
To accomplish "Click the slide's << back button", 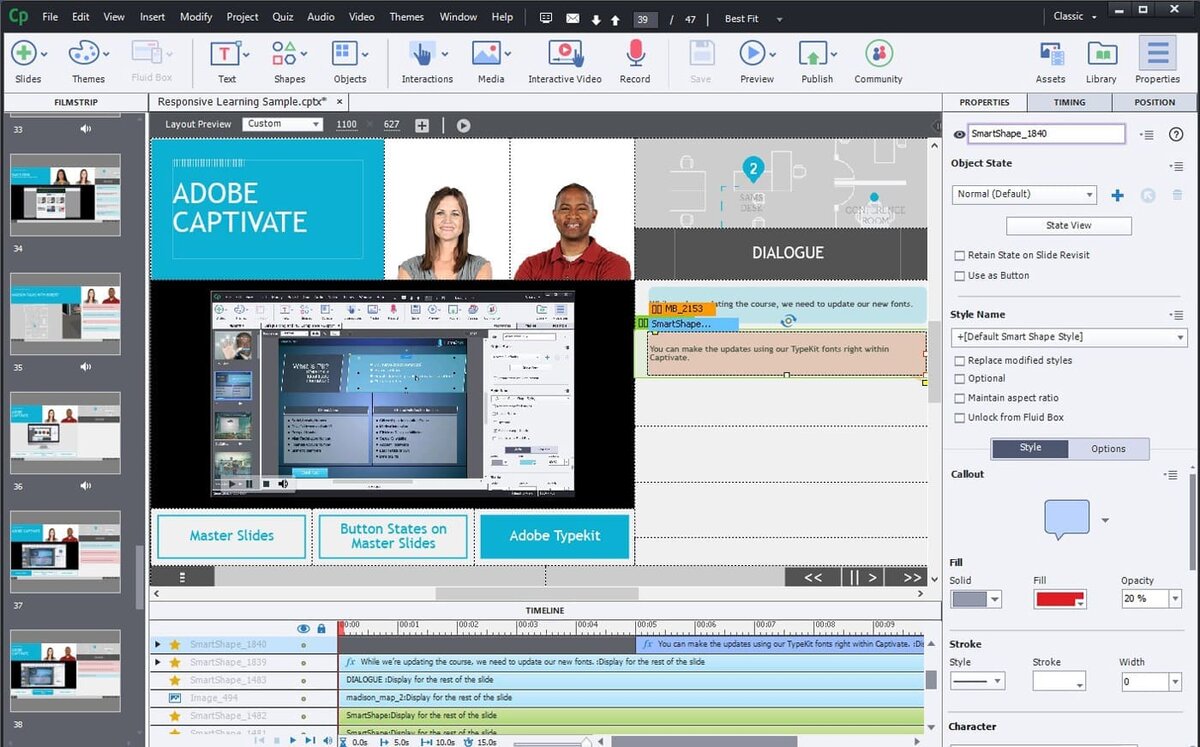I will click(x=813, y=577).
